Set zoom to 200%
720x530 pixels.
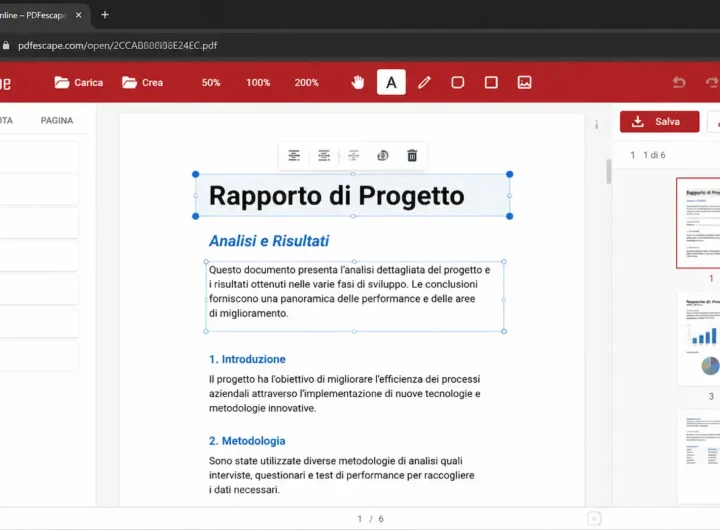(306, 83)
